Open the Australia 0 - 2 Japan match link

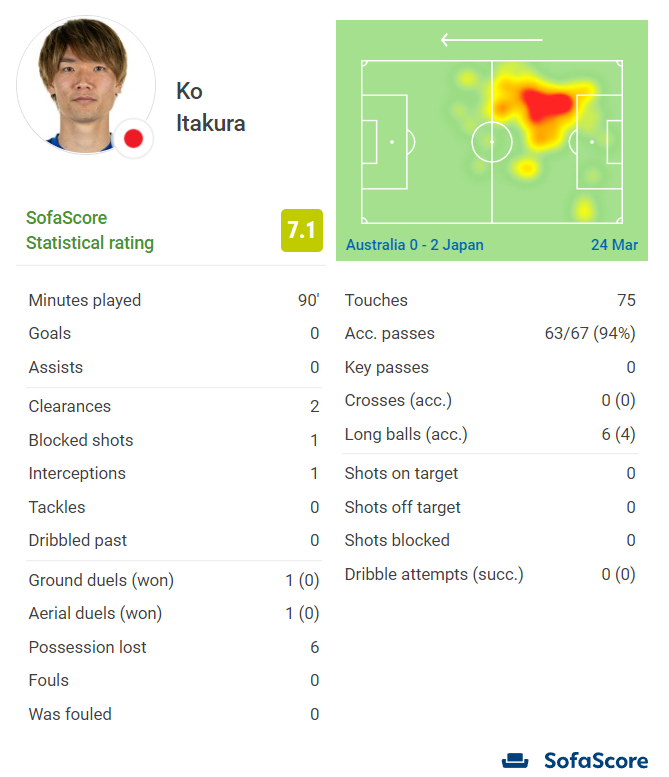(414, 245)
